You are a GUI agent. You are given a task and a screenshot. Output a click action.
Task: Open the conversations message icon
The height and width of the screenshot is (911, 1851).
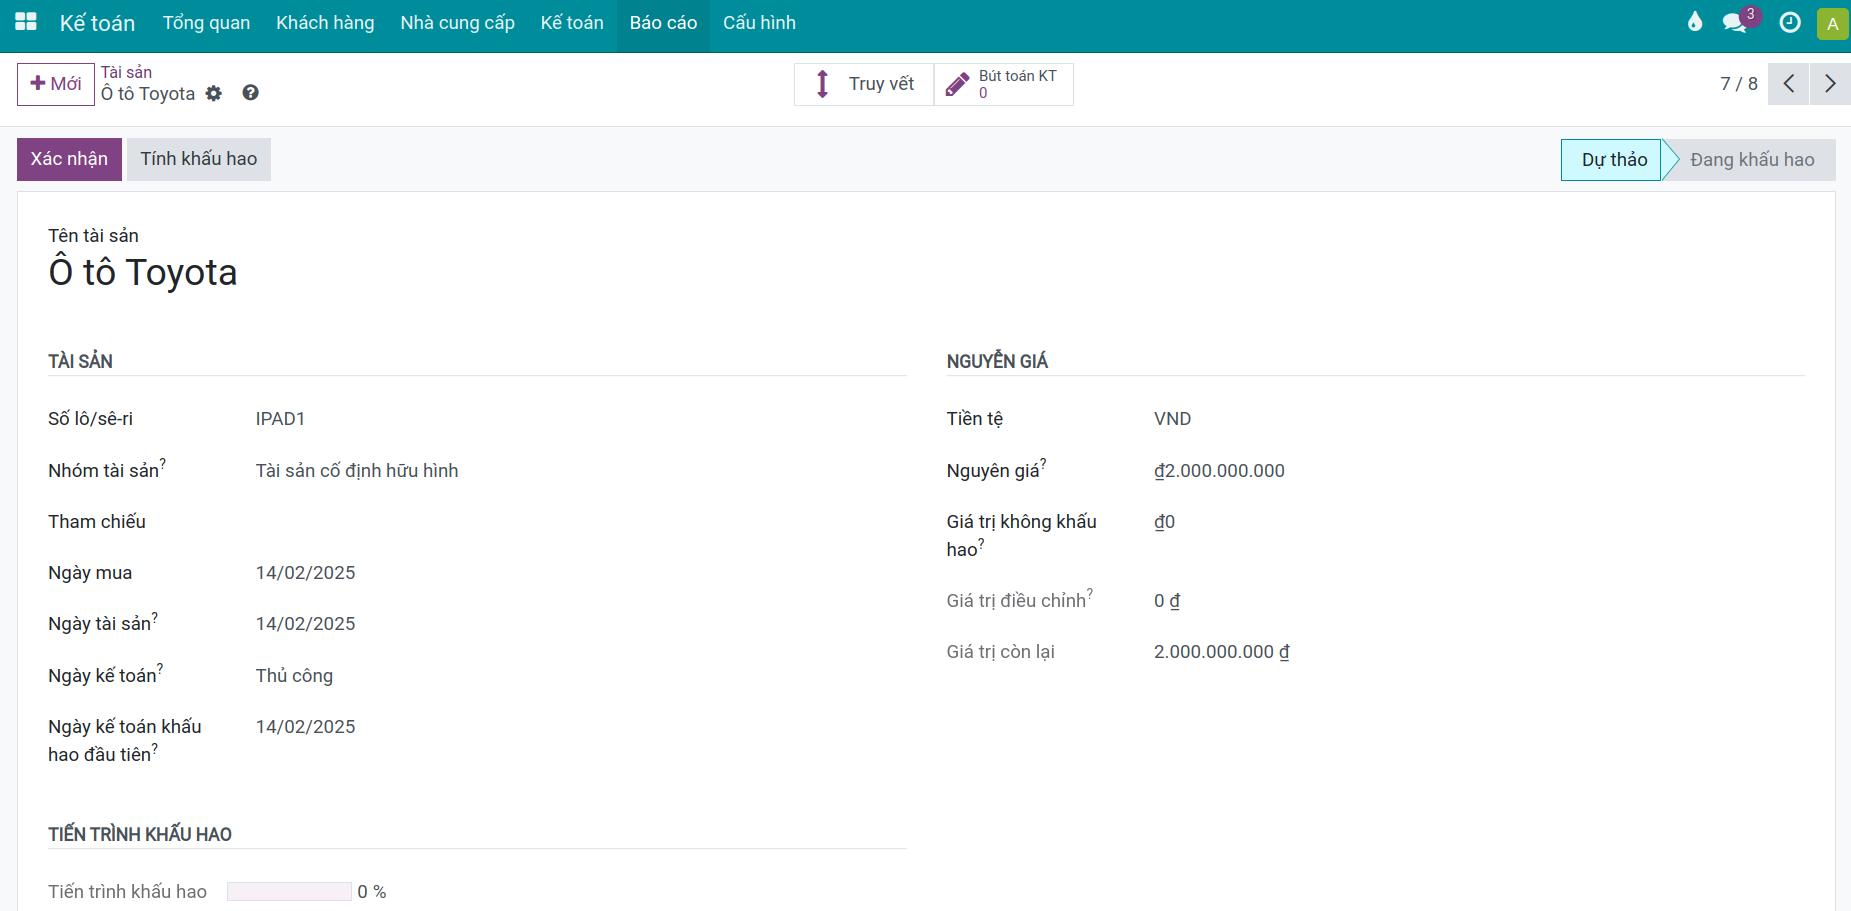tap(1736, 22)
